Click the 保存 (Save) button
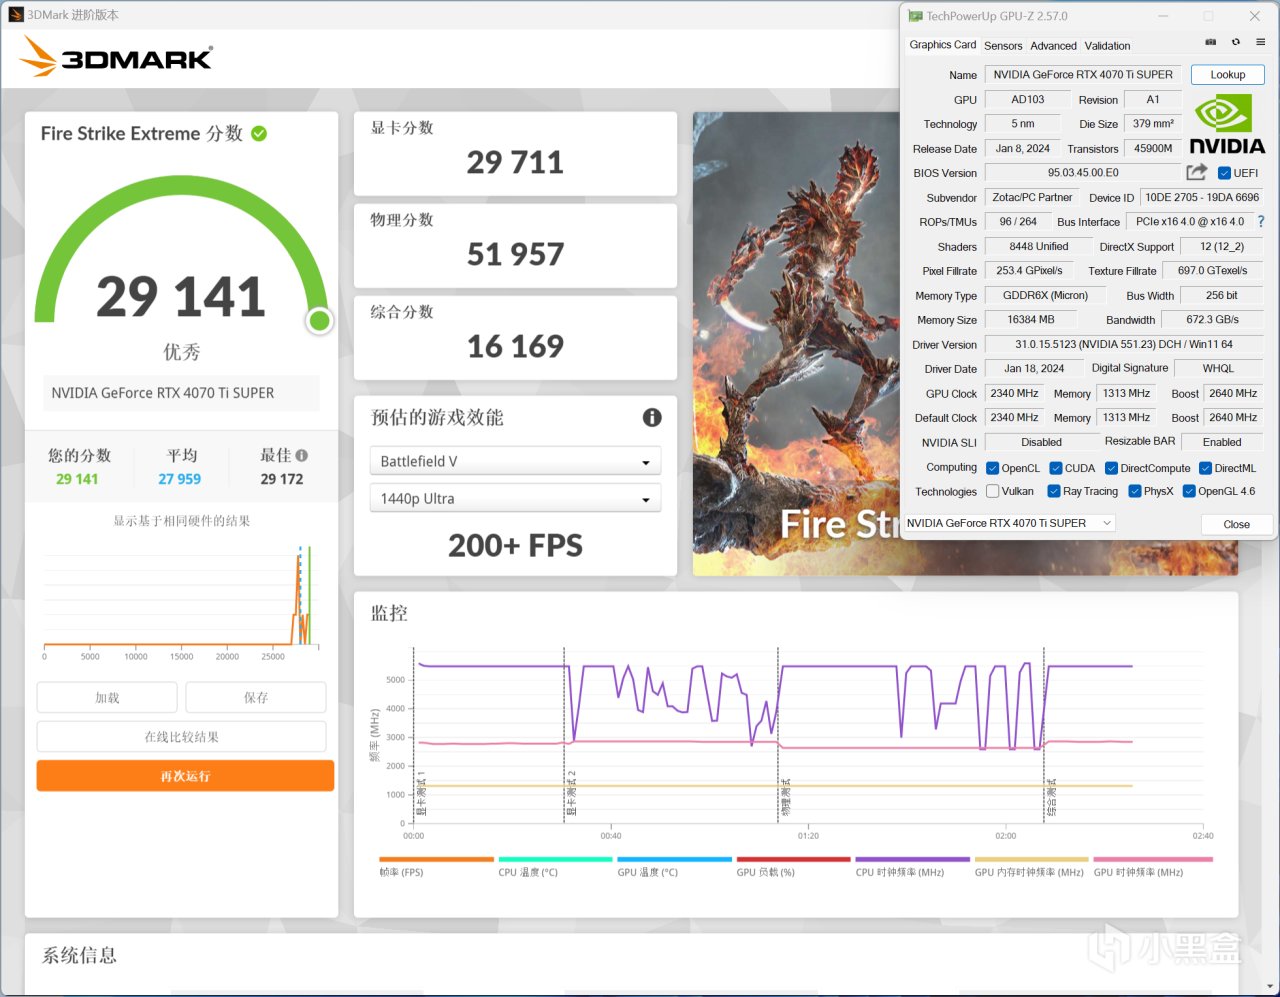Image resolution: width=1280 pixels, height=997 pixels. point(256,697)
